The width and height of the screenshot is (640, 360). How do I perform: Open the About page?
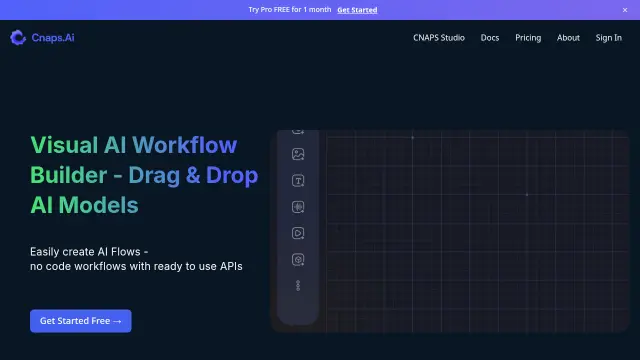click(x=568, y=38)
